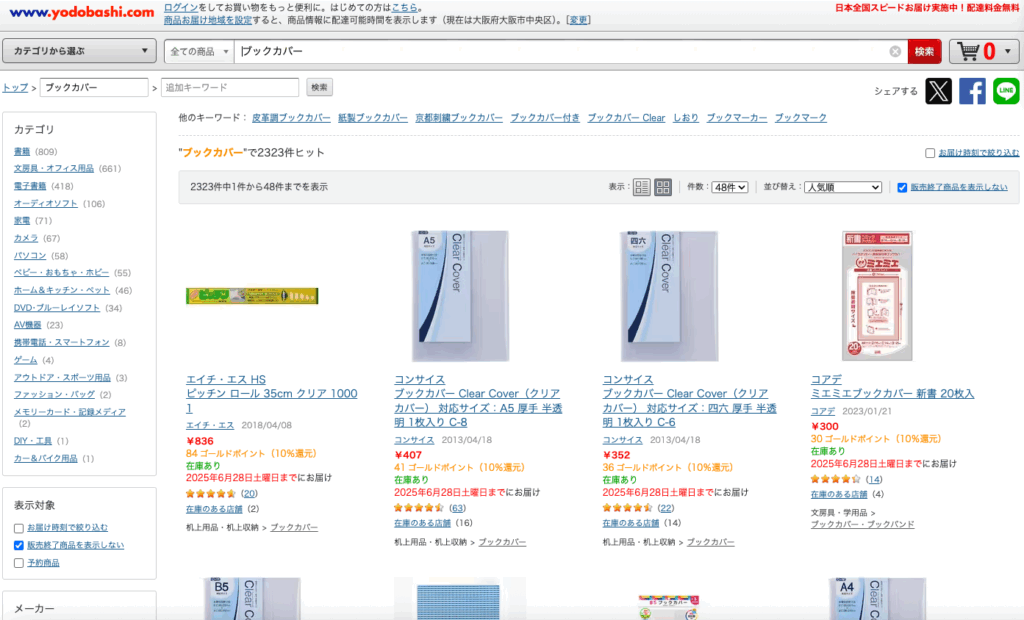
Task: Filter by ファッション・バッグ category
Action: (x=54, y=395)
